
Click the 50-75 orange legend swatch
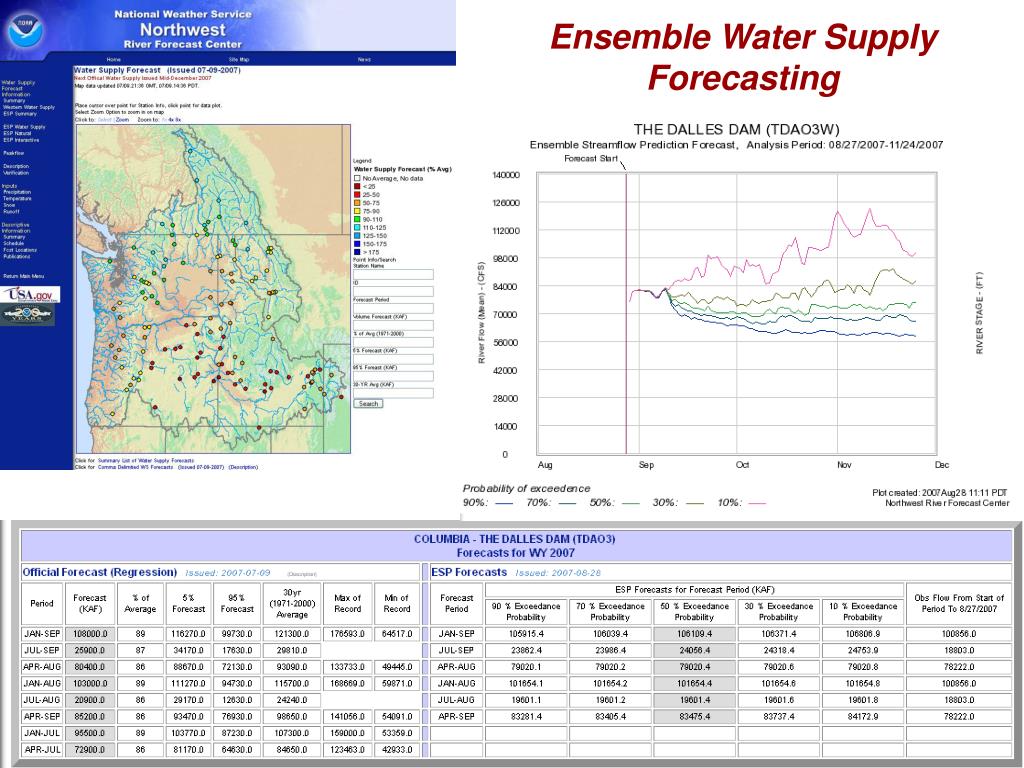click(357, 203)
